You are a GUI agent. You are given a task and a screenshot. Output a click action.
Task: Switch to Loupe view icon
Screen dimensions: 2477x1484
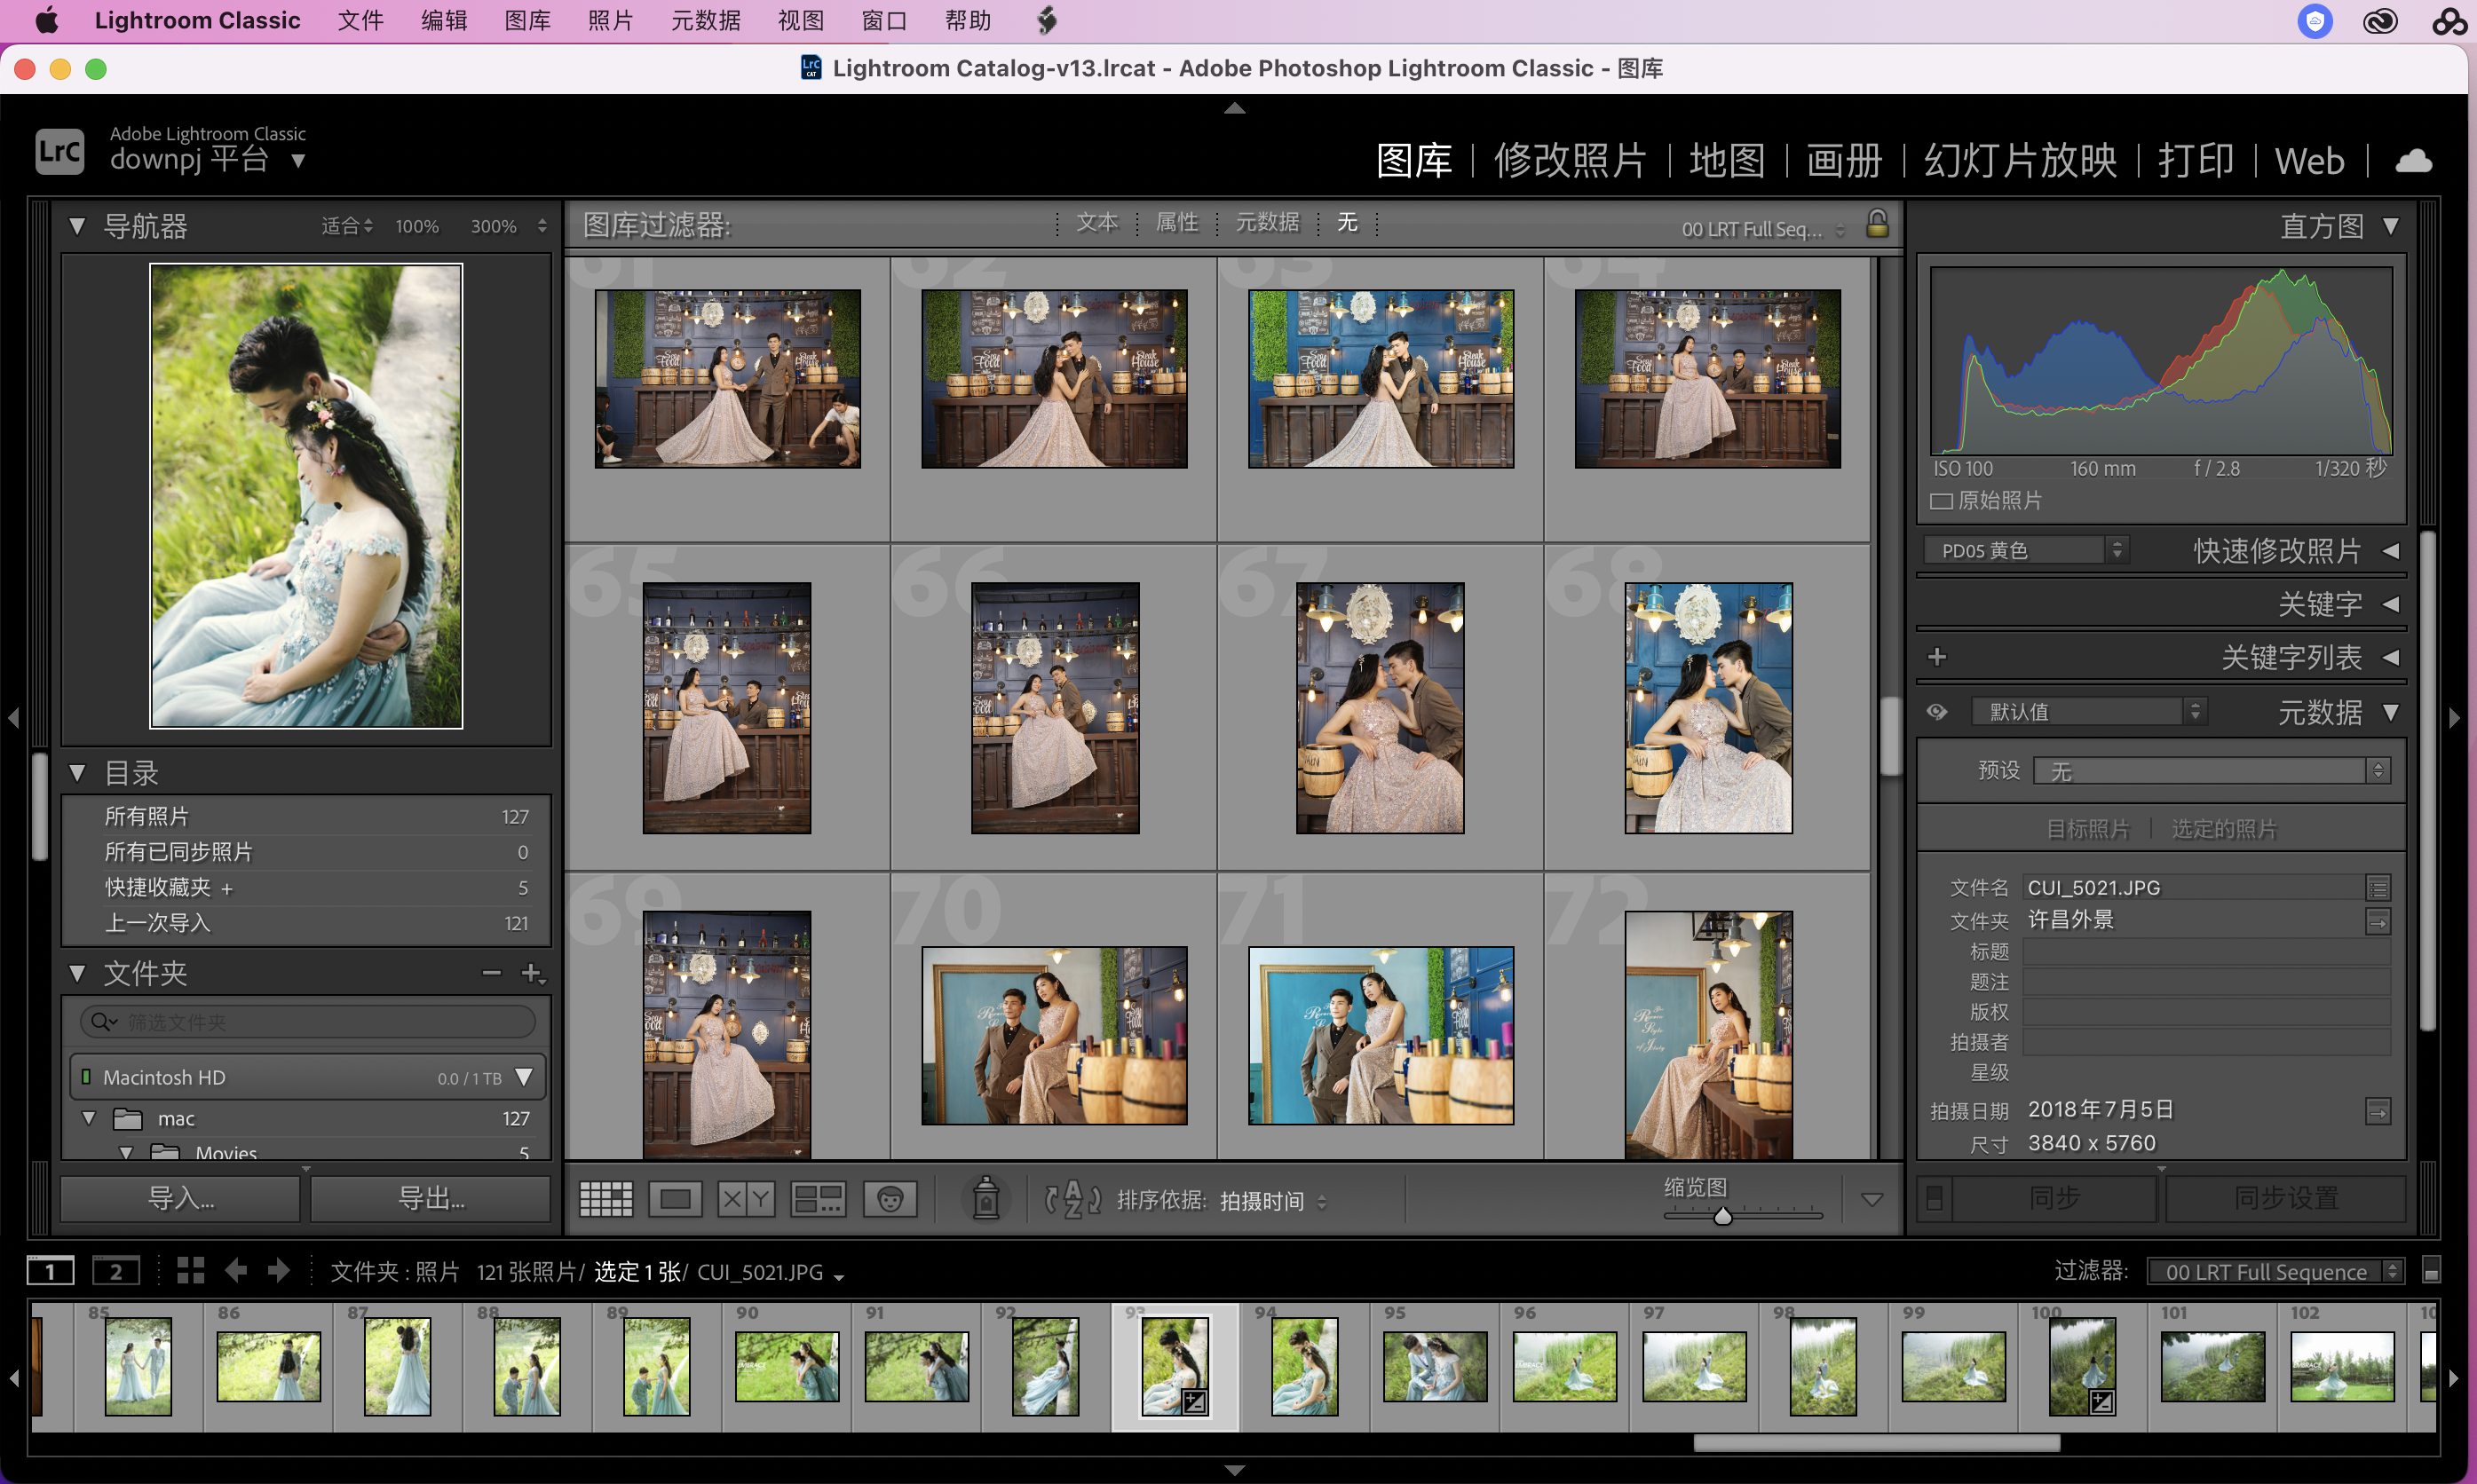[x=675, y=1198]
